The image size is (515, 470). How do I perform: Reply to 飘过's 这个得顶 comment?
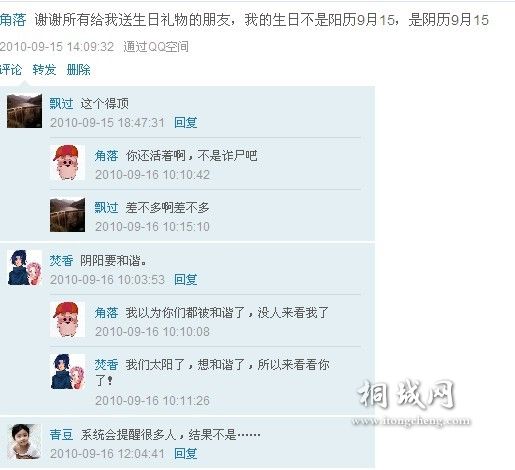tap(186, 122)
